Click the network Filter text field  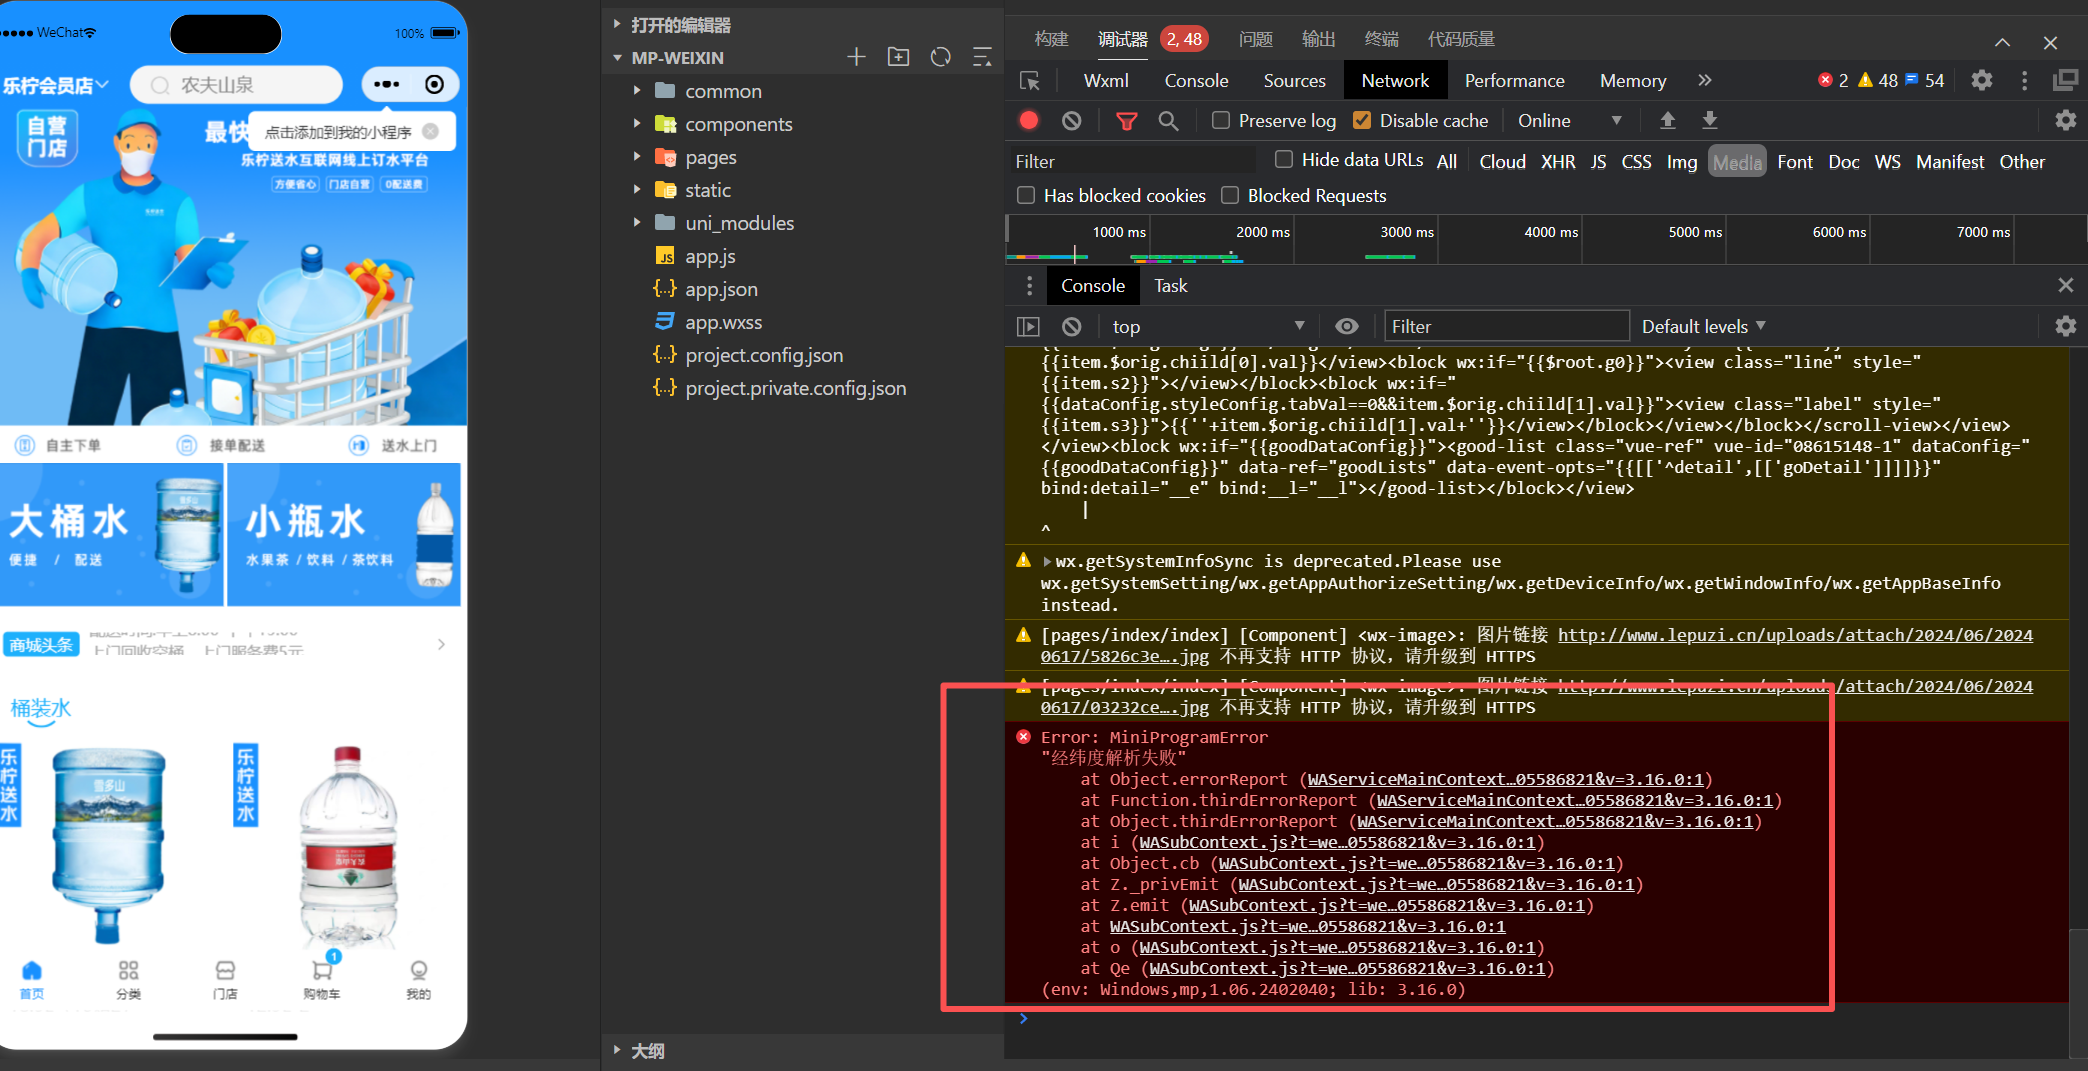(1131, 161)
